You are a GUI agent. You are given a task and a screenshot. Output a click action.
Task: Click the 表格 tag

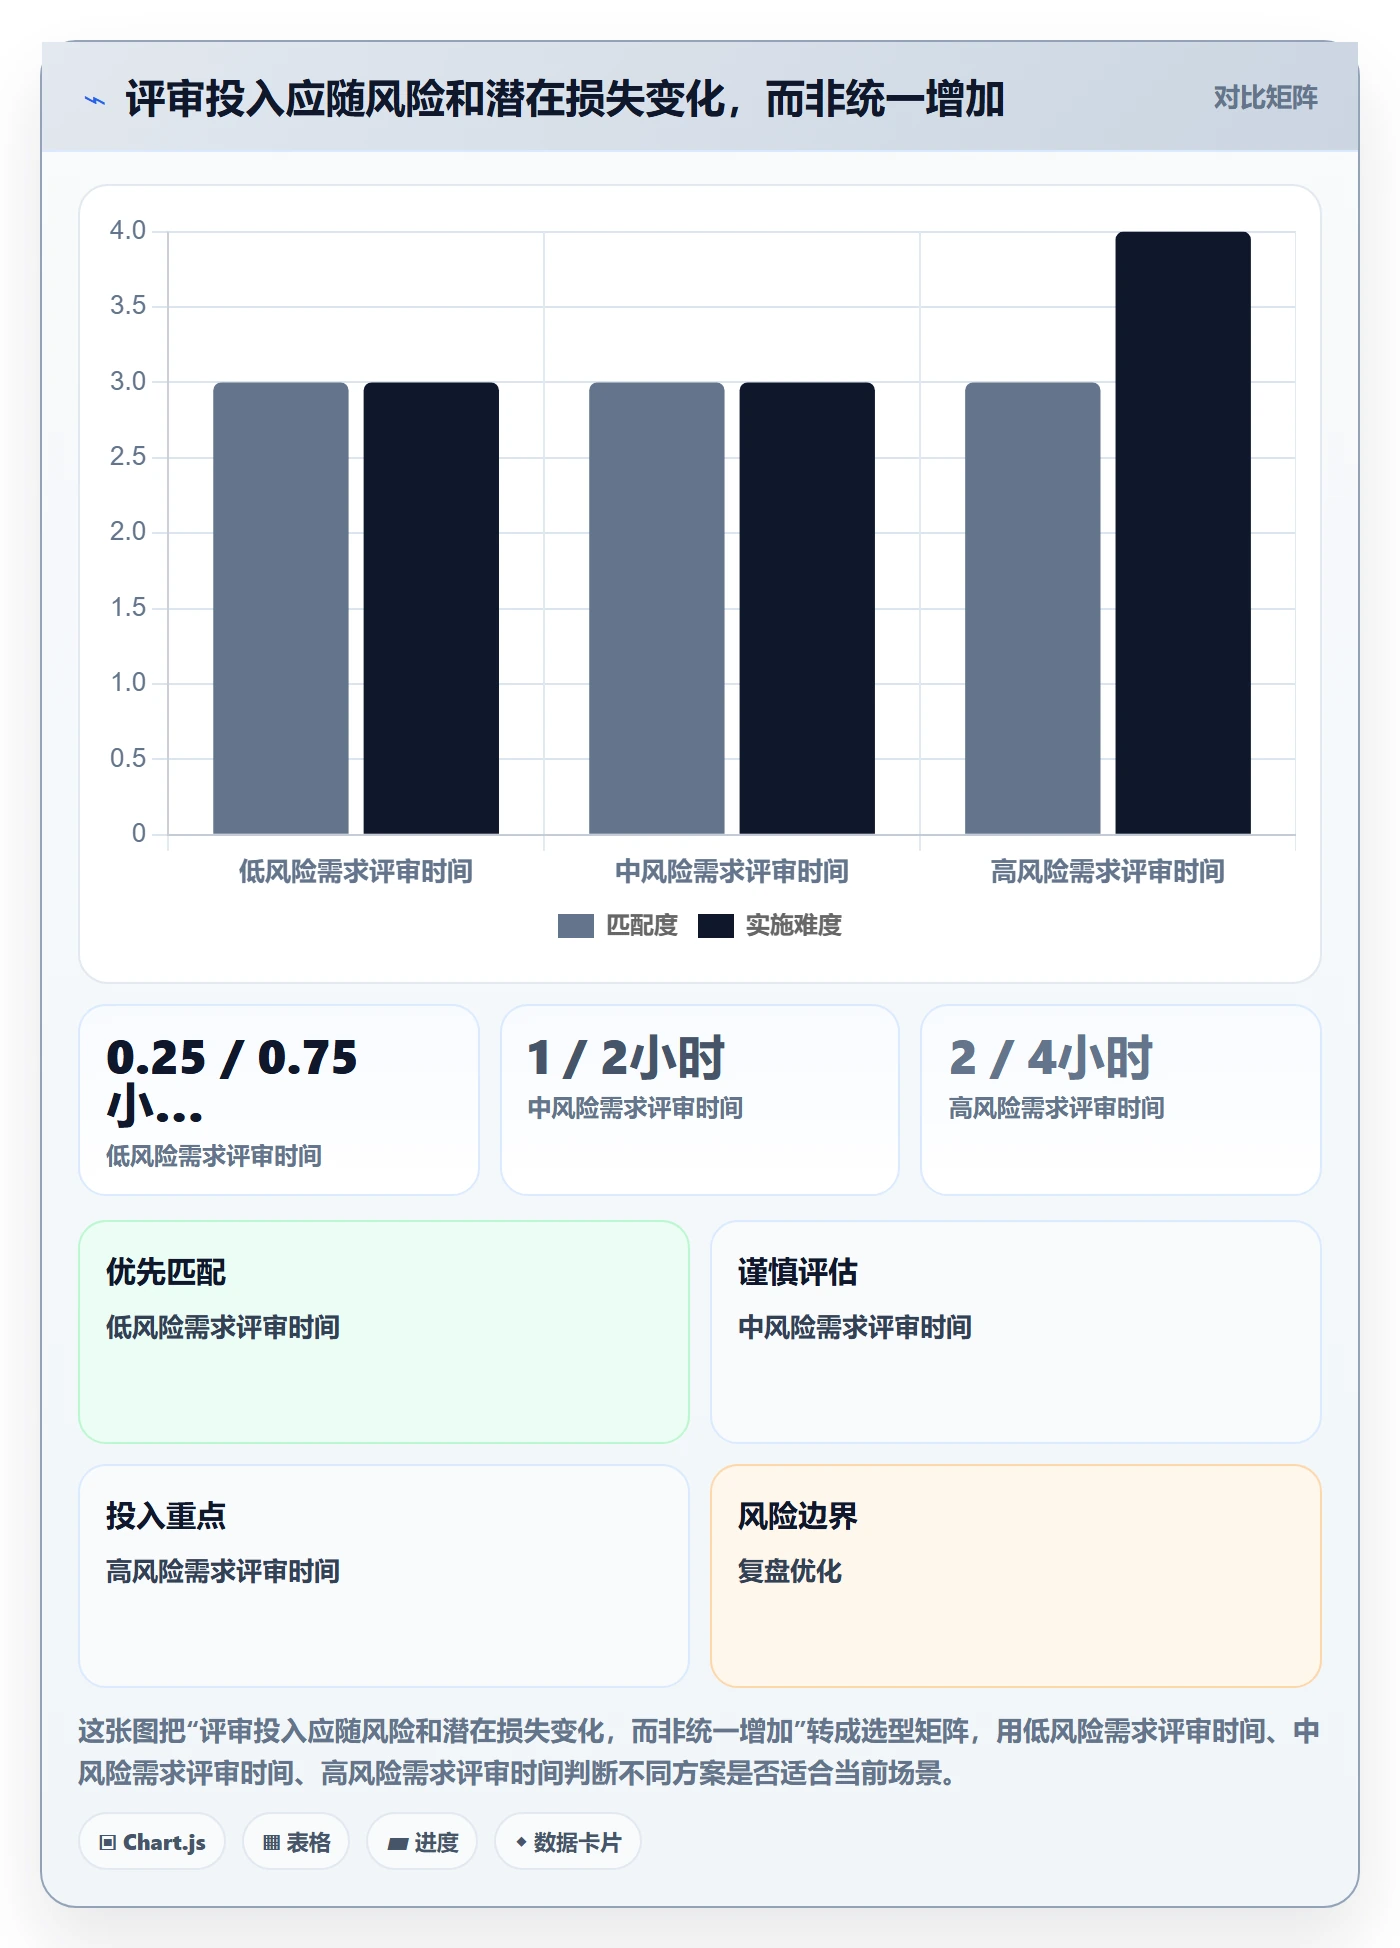click(296, 1842)
